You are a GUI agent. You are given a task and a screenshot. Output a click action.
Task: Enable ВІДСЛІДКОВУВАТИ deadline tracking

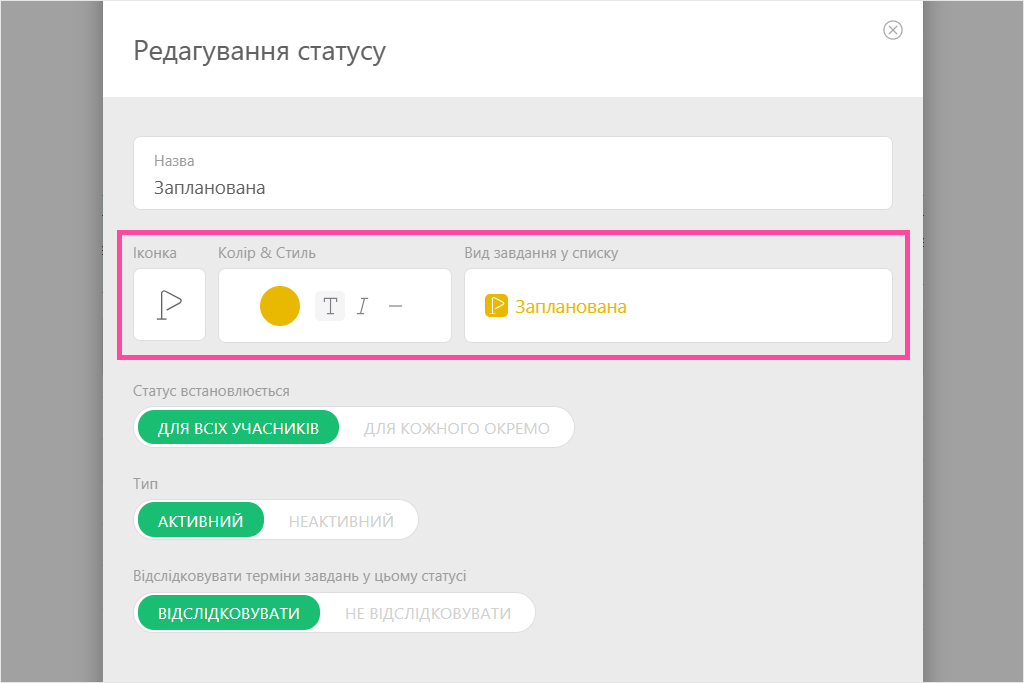(x=228, y=613)
